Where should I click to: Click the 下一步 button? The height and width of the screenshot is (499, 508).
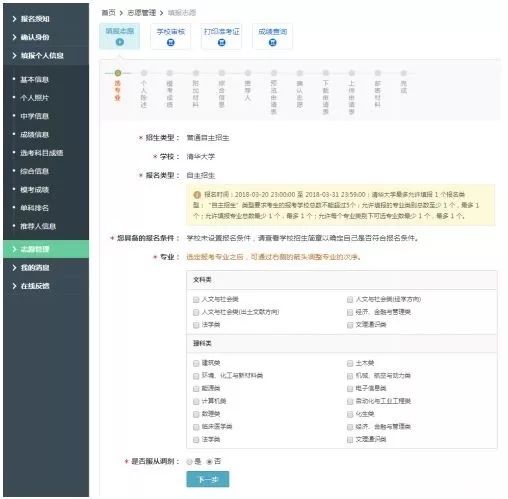(x=208, y=479)
